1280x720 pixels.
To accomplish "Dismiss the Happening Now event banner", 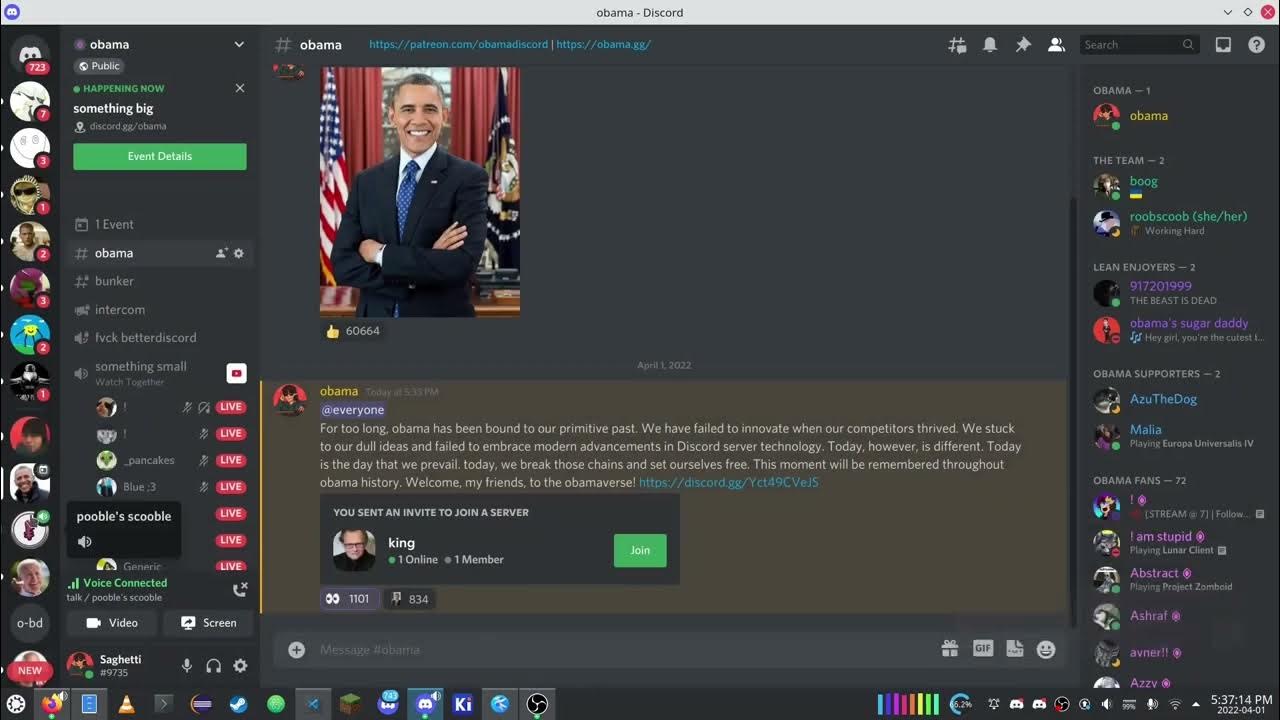I will pos(240,88).
